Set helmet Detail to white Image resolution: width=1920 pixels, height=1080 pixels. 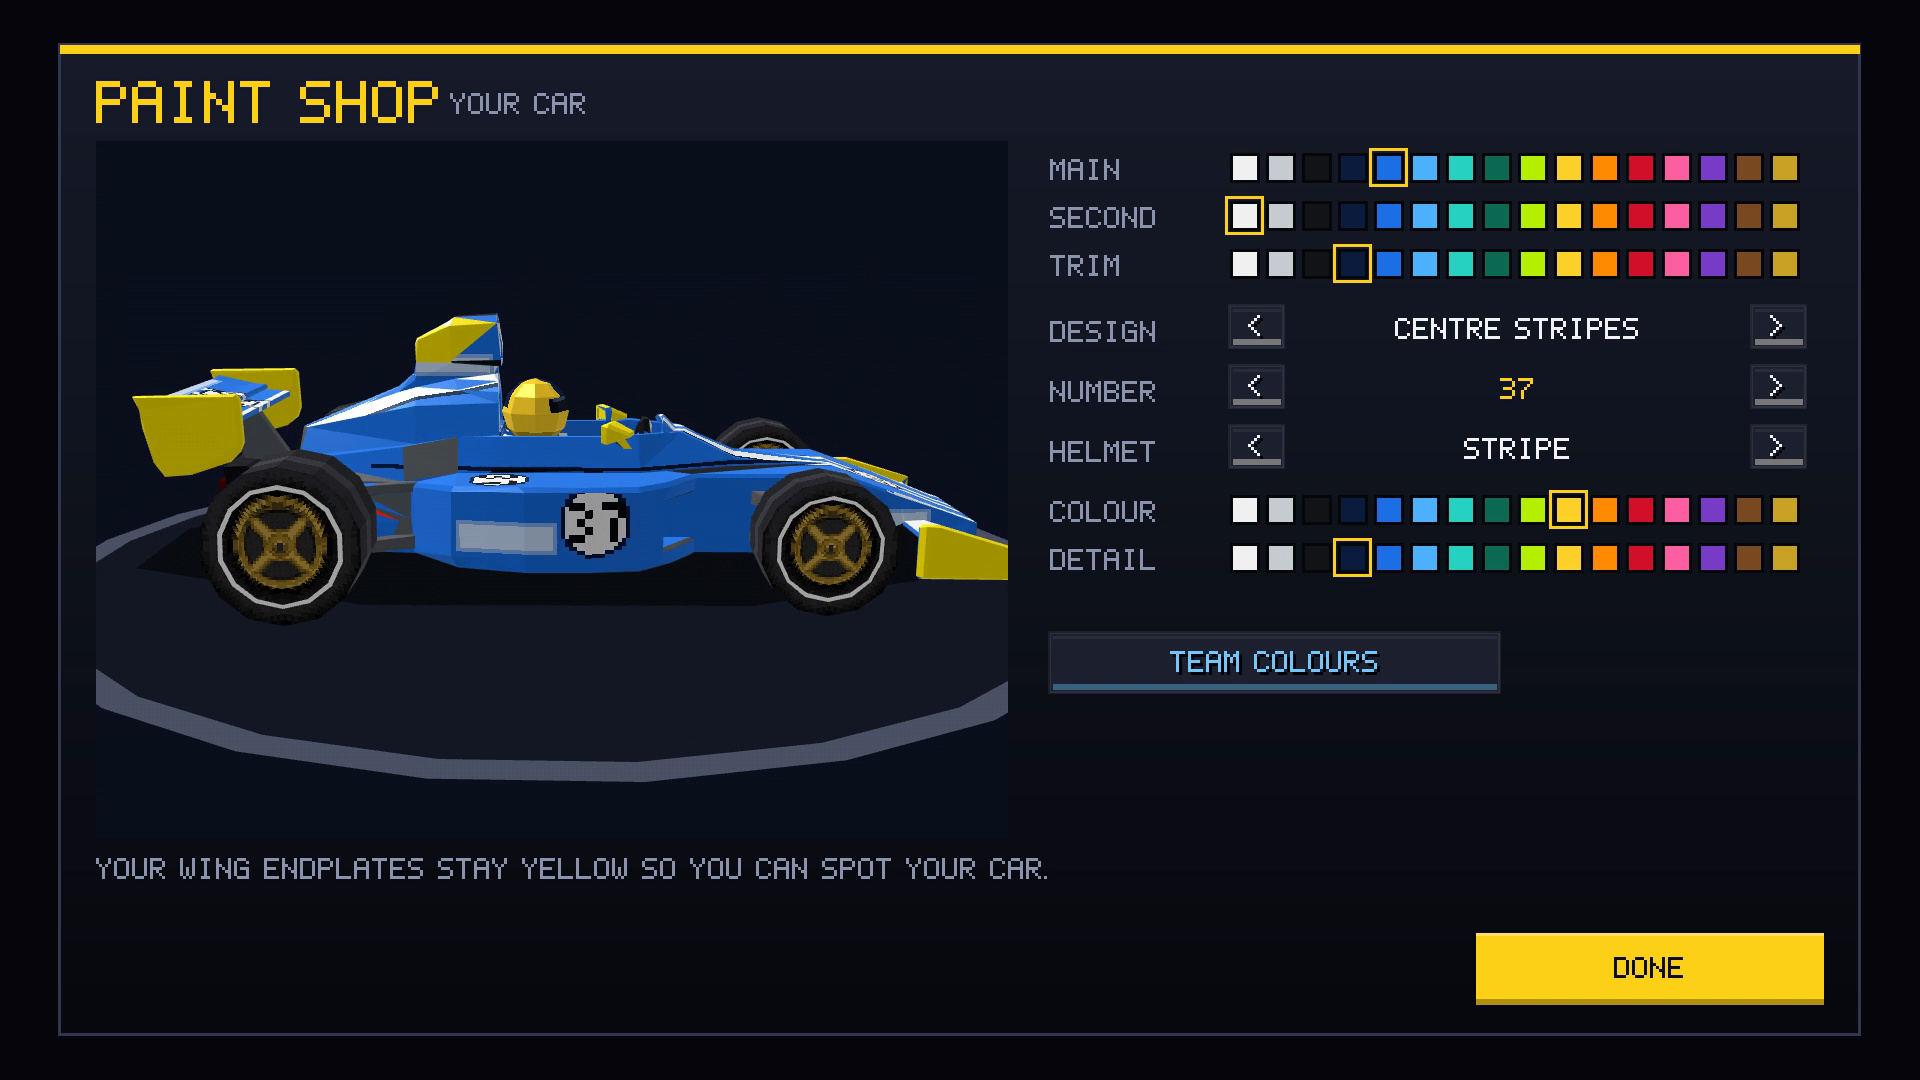1245,558
